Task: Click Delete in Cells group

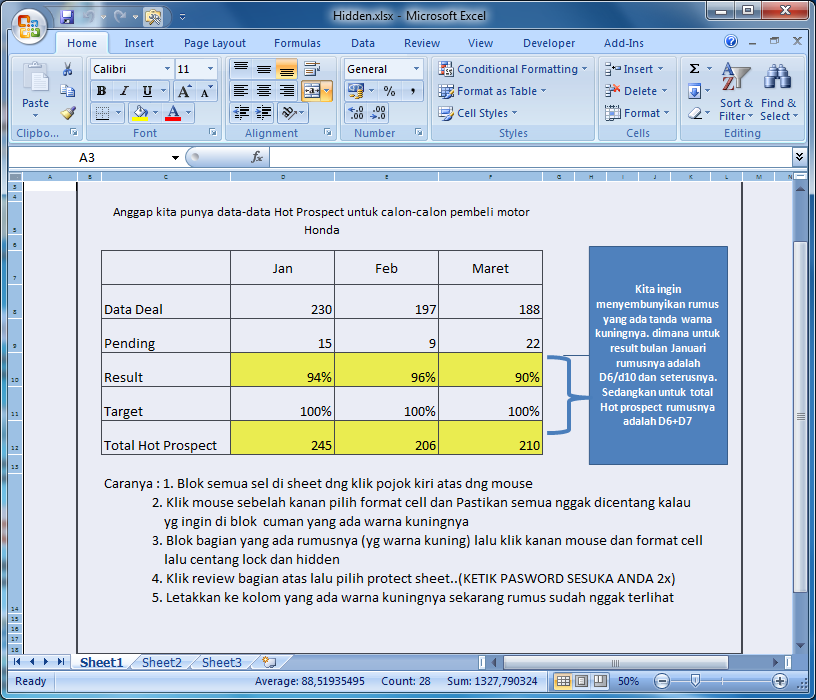Action: click(x=636, y=91)
